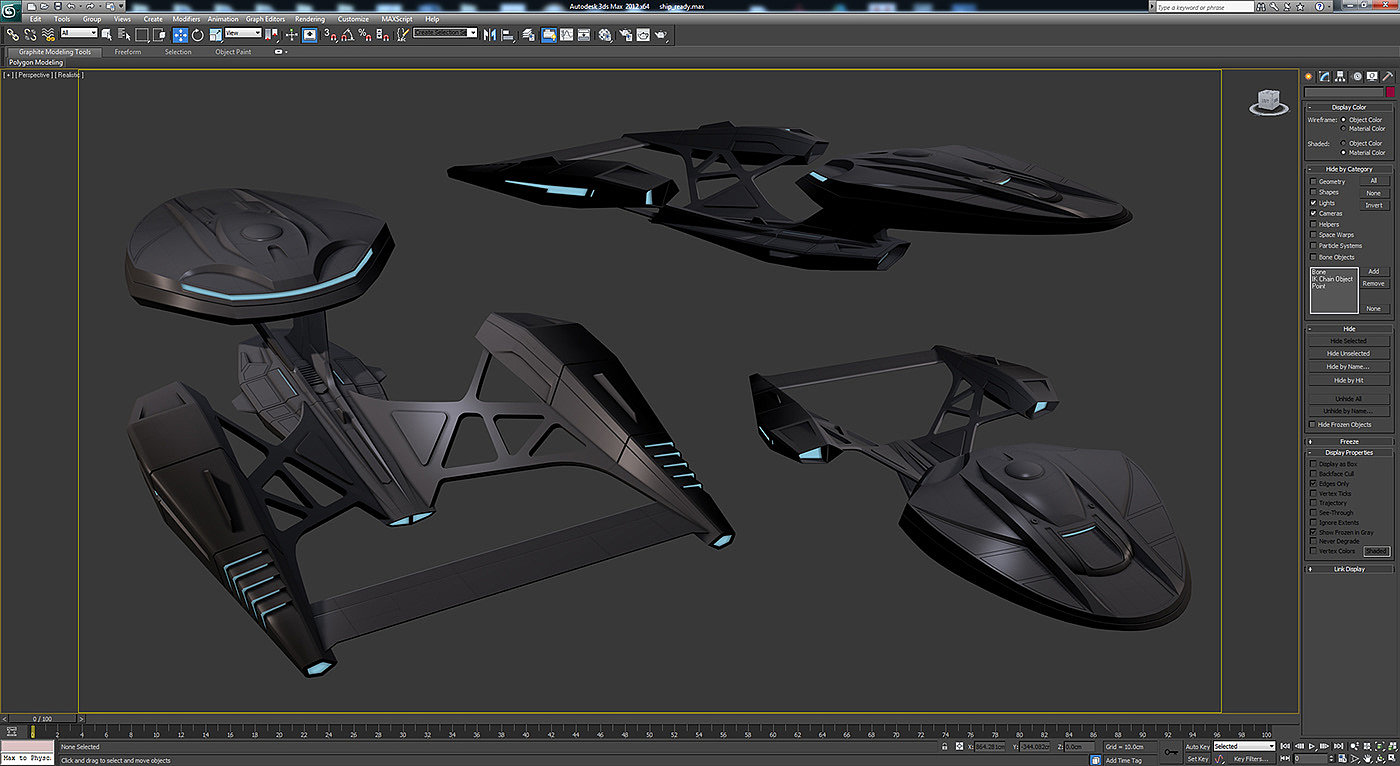Select the Select and Move tool

click(180, 35)
